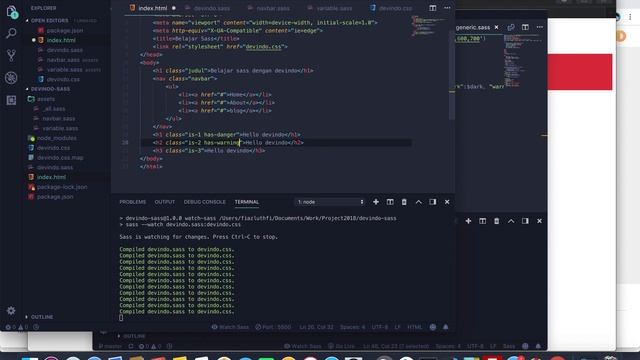Open notifications bell in front status bar
Image resolution: width=640 pixels, height=360 pixels.
pyautogui.click(x=446, y=327)
